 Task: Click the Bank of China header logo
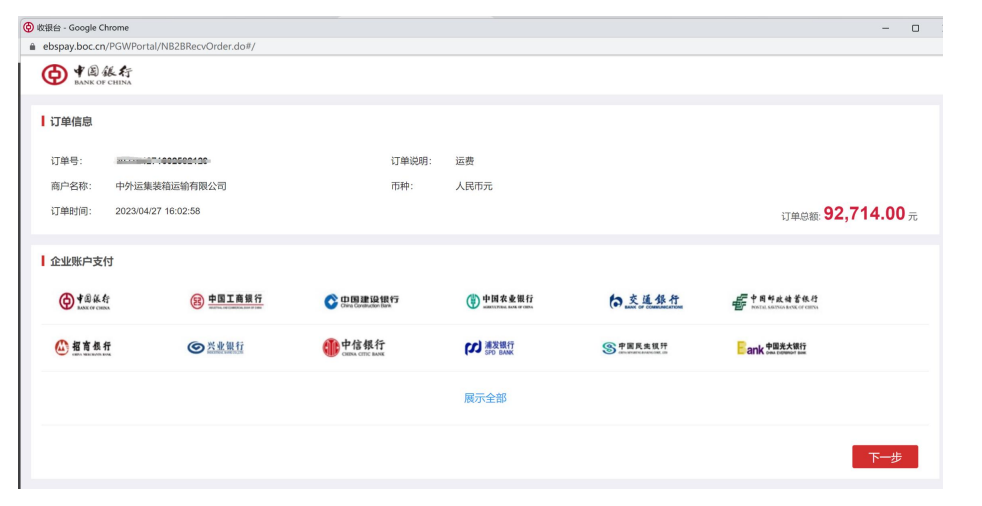(87, 75)
